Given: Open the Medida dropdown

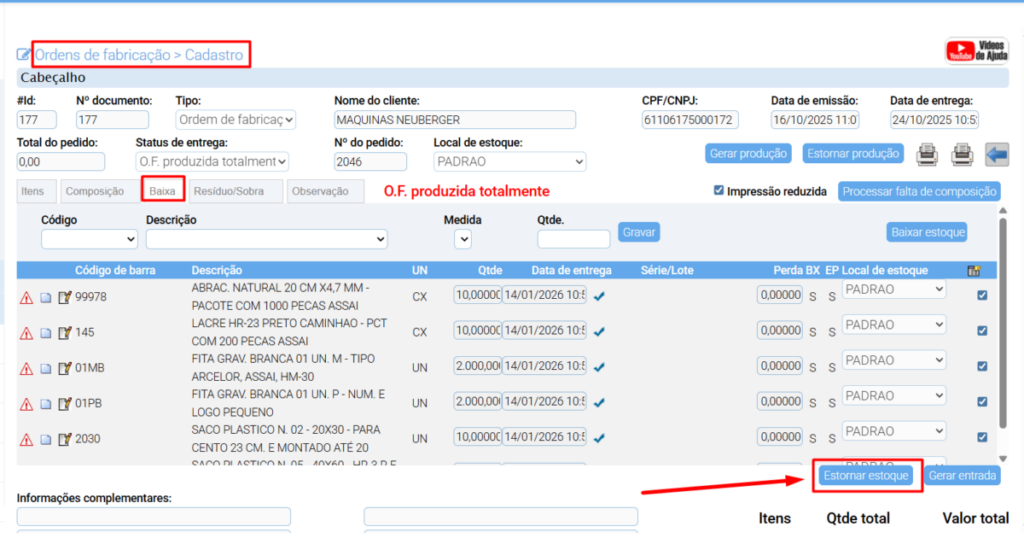Looking at the screenshot, I should 463,239.
